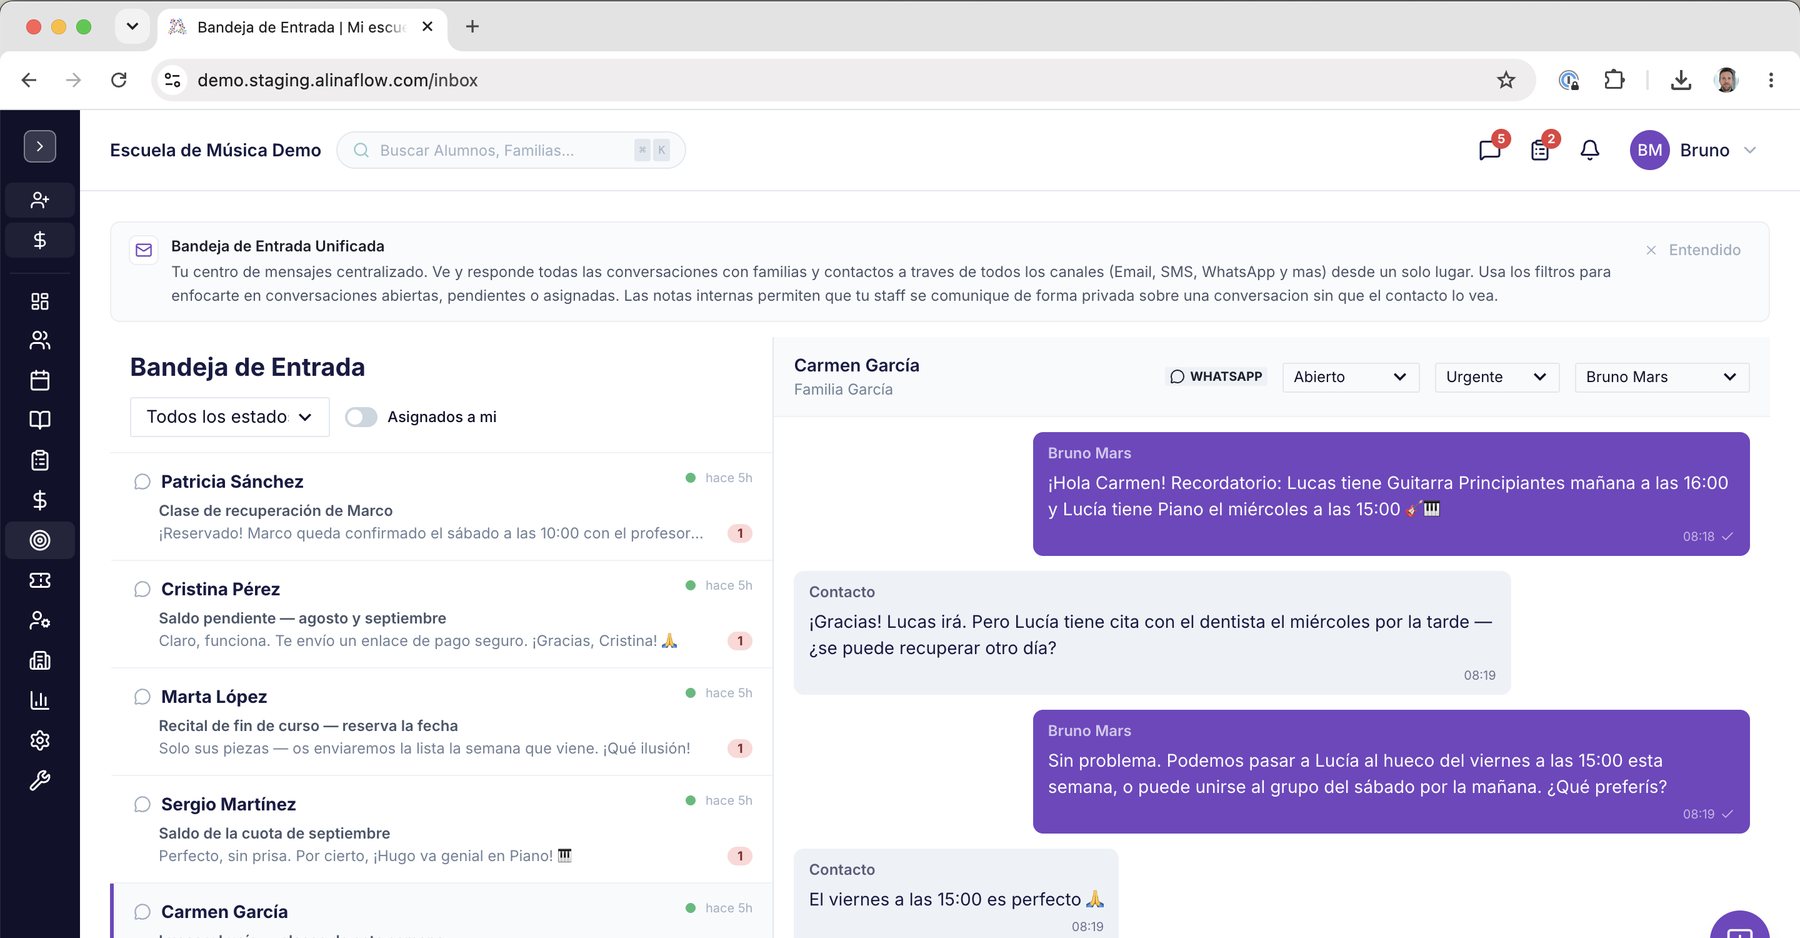Screen dimensions: 1800x938
Task: Open the Todos los estados filter dropdown
Action: [230, 417]
